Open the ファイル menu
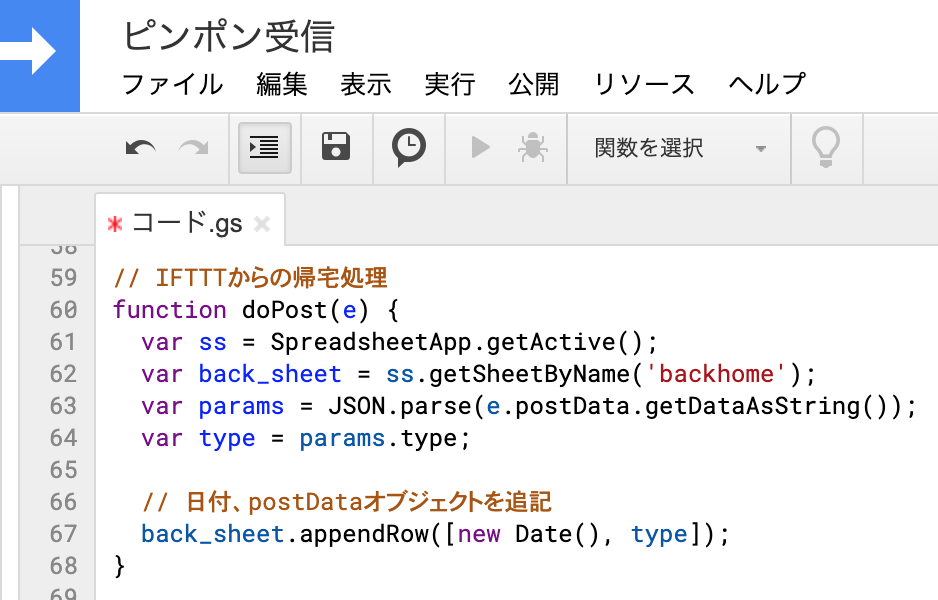 (172, 84)
